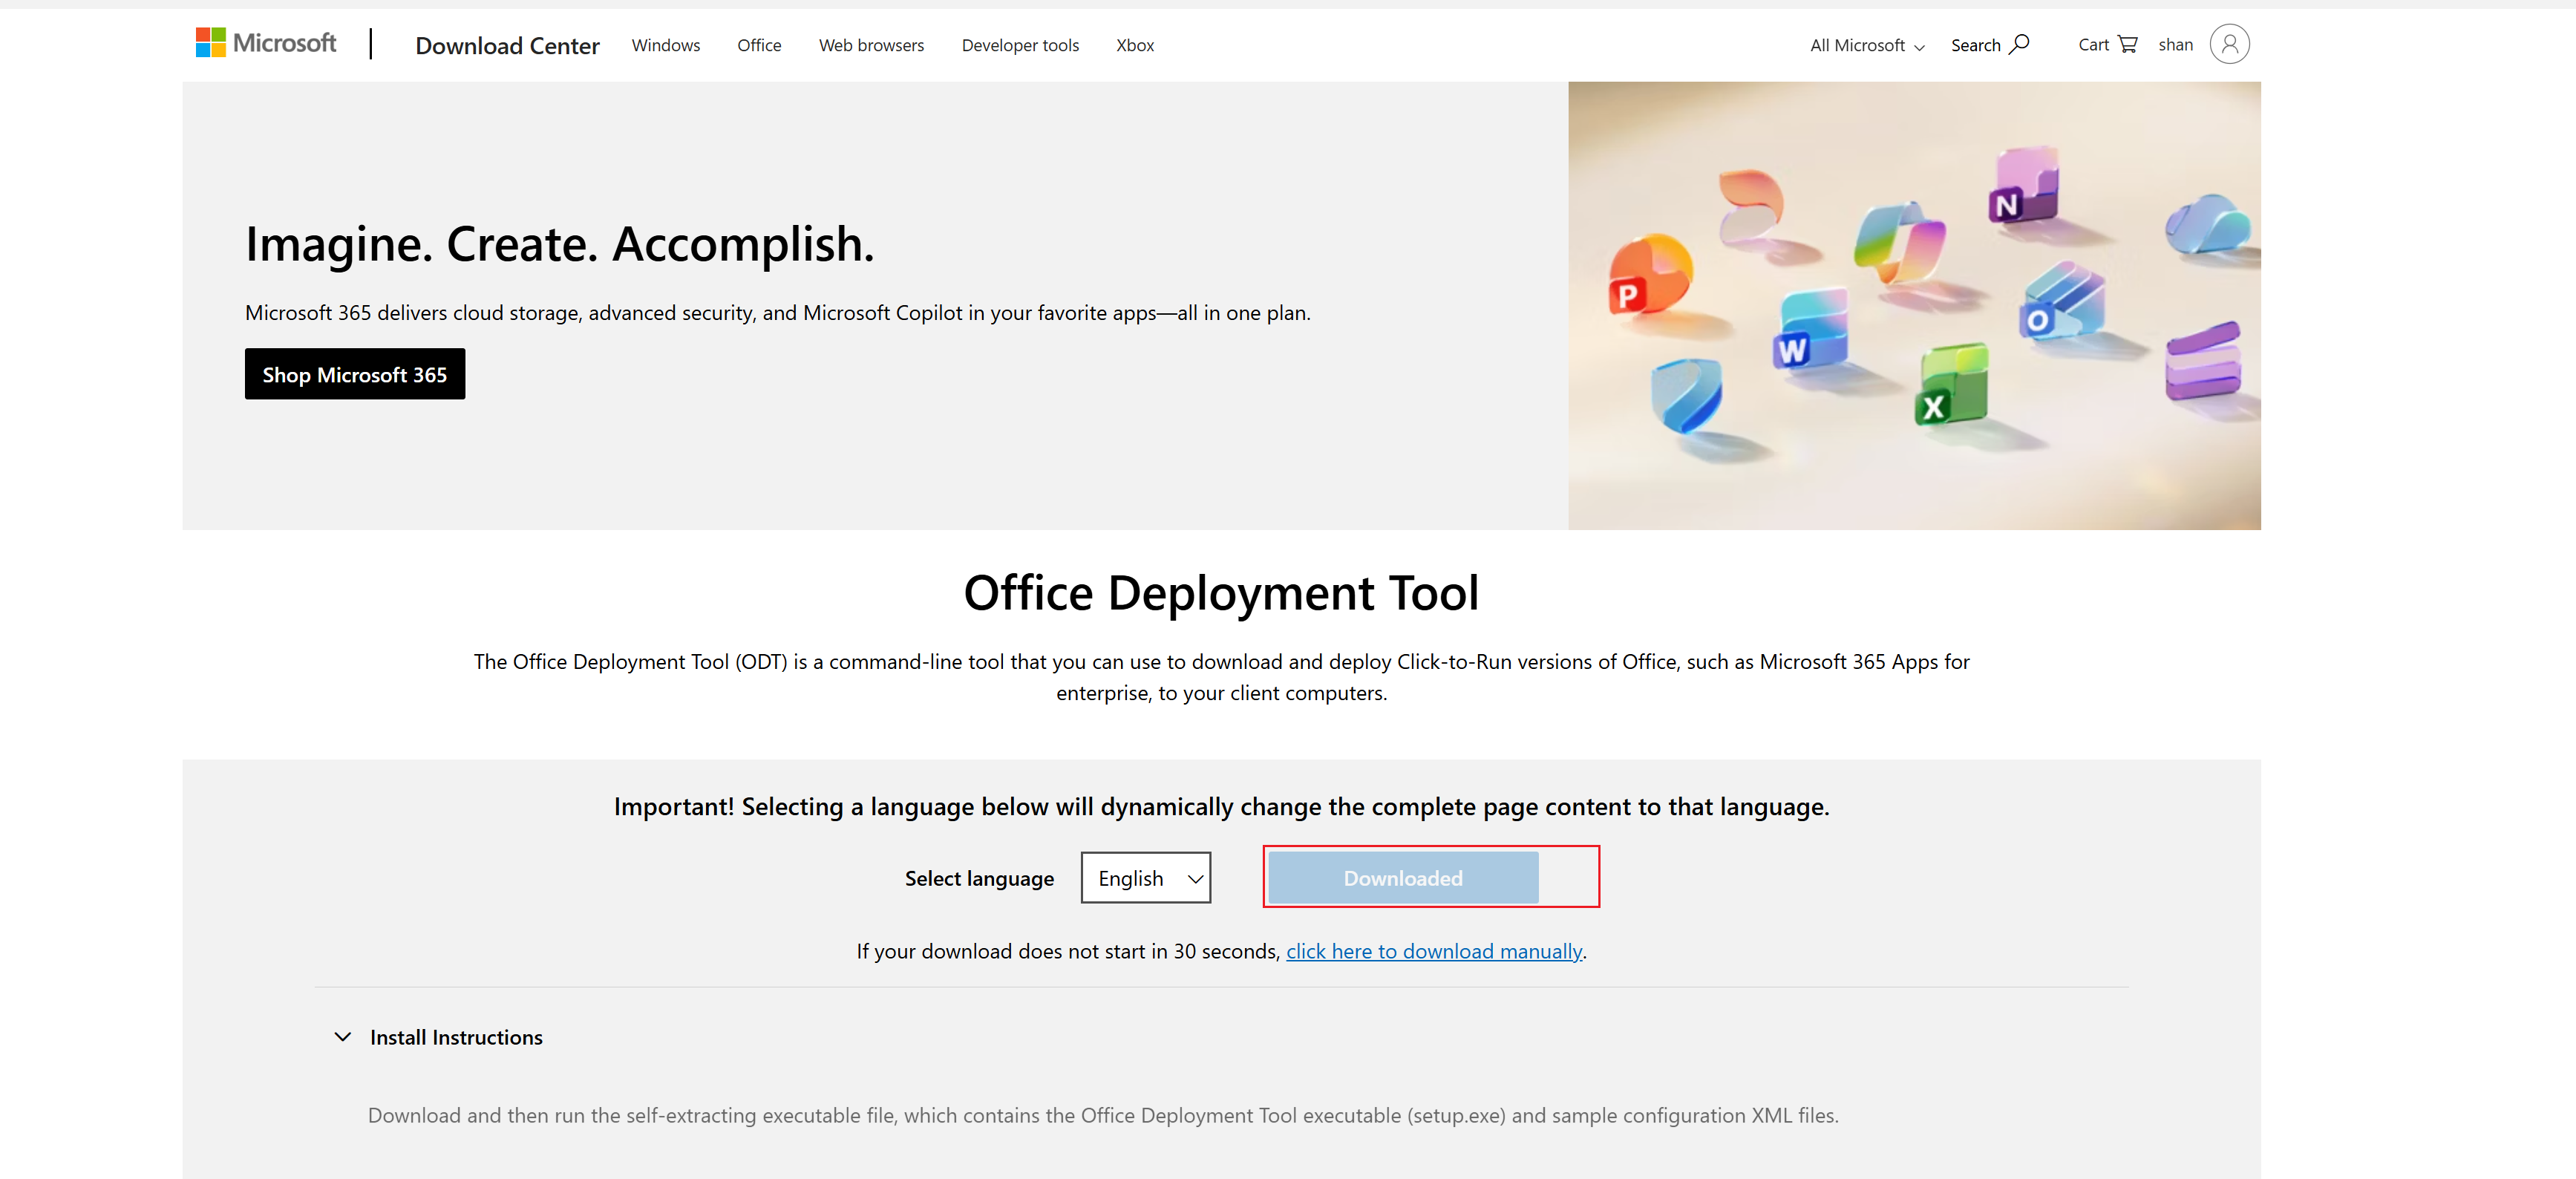
Task: Click the Downloaded button
Action: tap(1402, 877)
